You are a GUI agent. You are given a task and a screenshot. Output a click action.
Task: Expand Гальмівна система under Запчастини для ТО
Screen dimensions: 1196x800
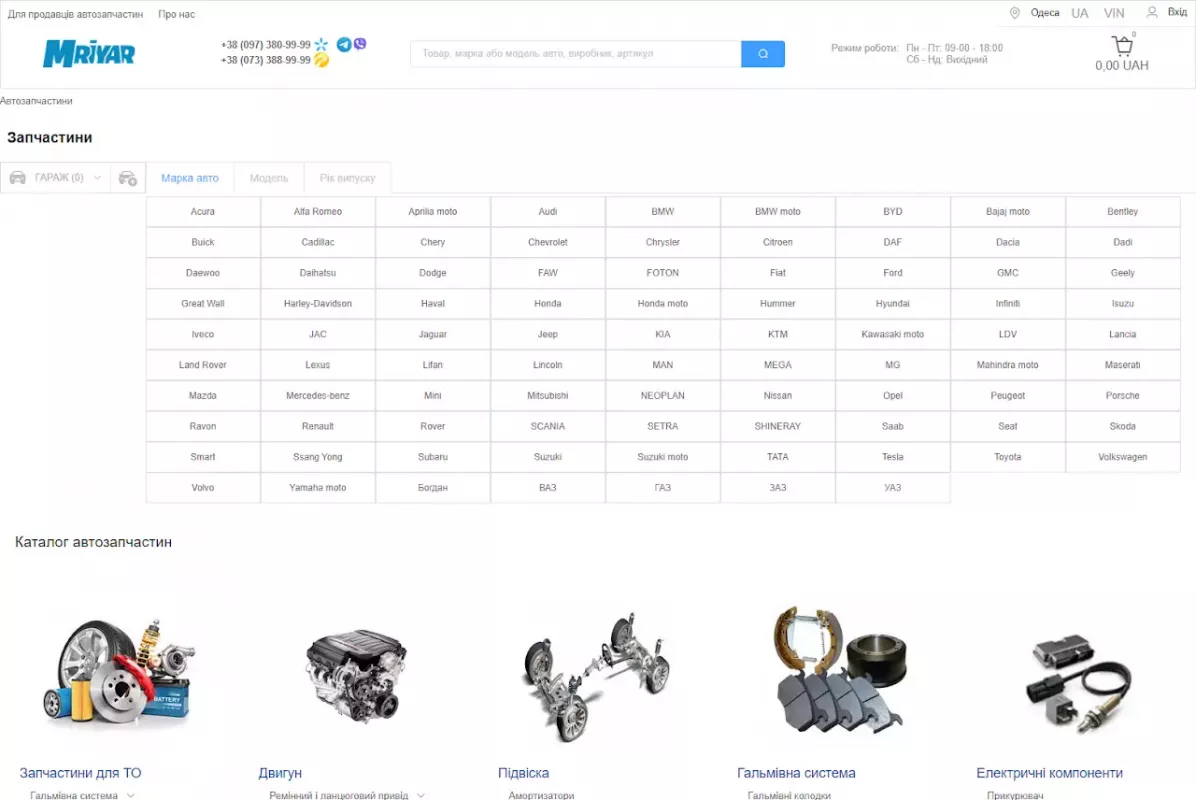click(130, 795)
